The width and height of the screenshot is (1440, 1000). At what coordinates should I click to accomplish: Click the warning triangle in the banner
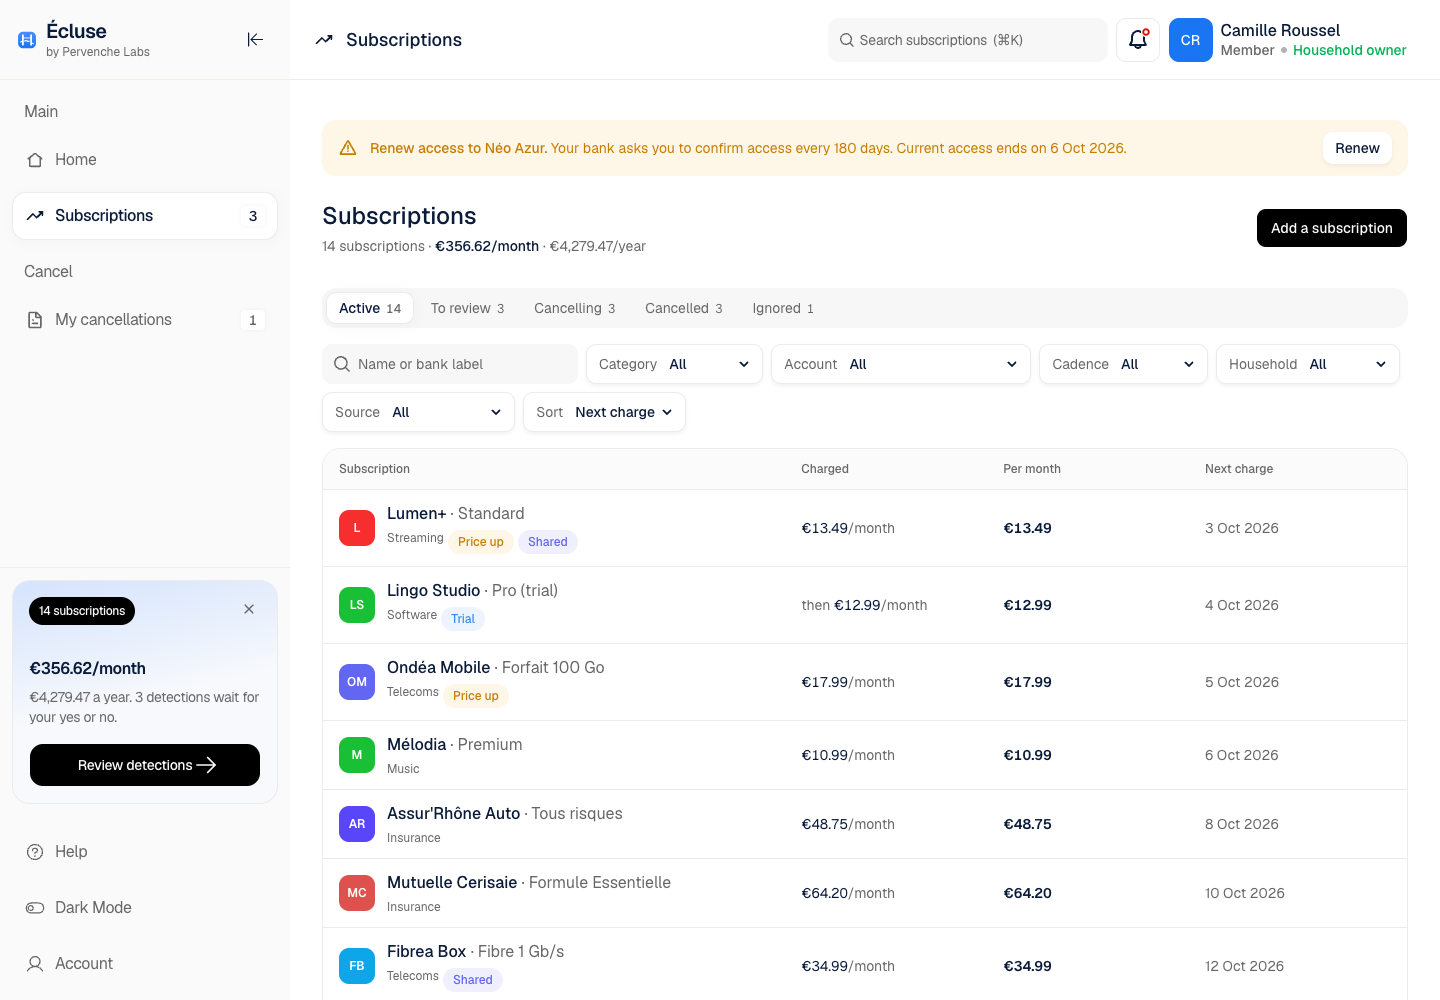[x=348, y=148]
